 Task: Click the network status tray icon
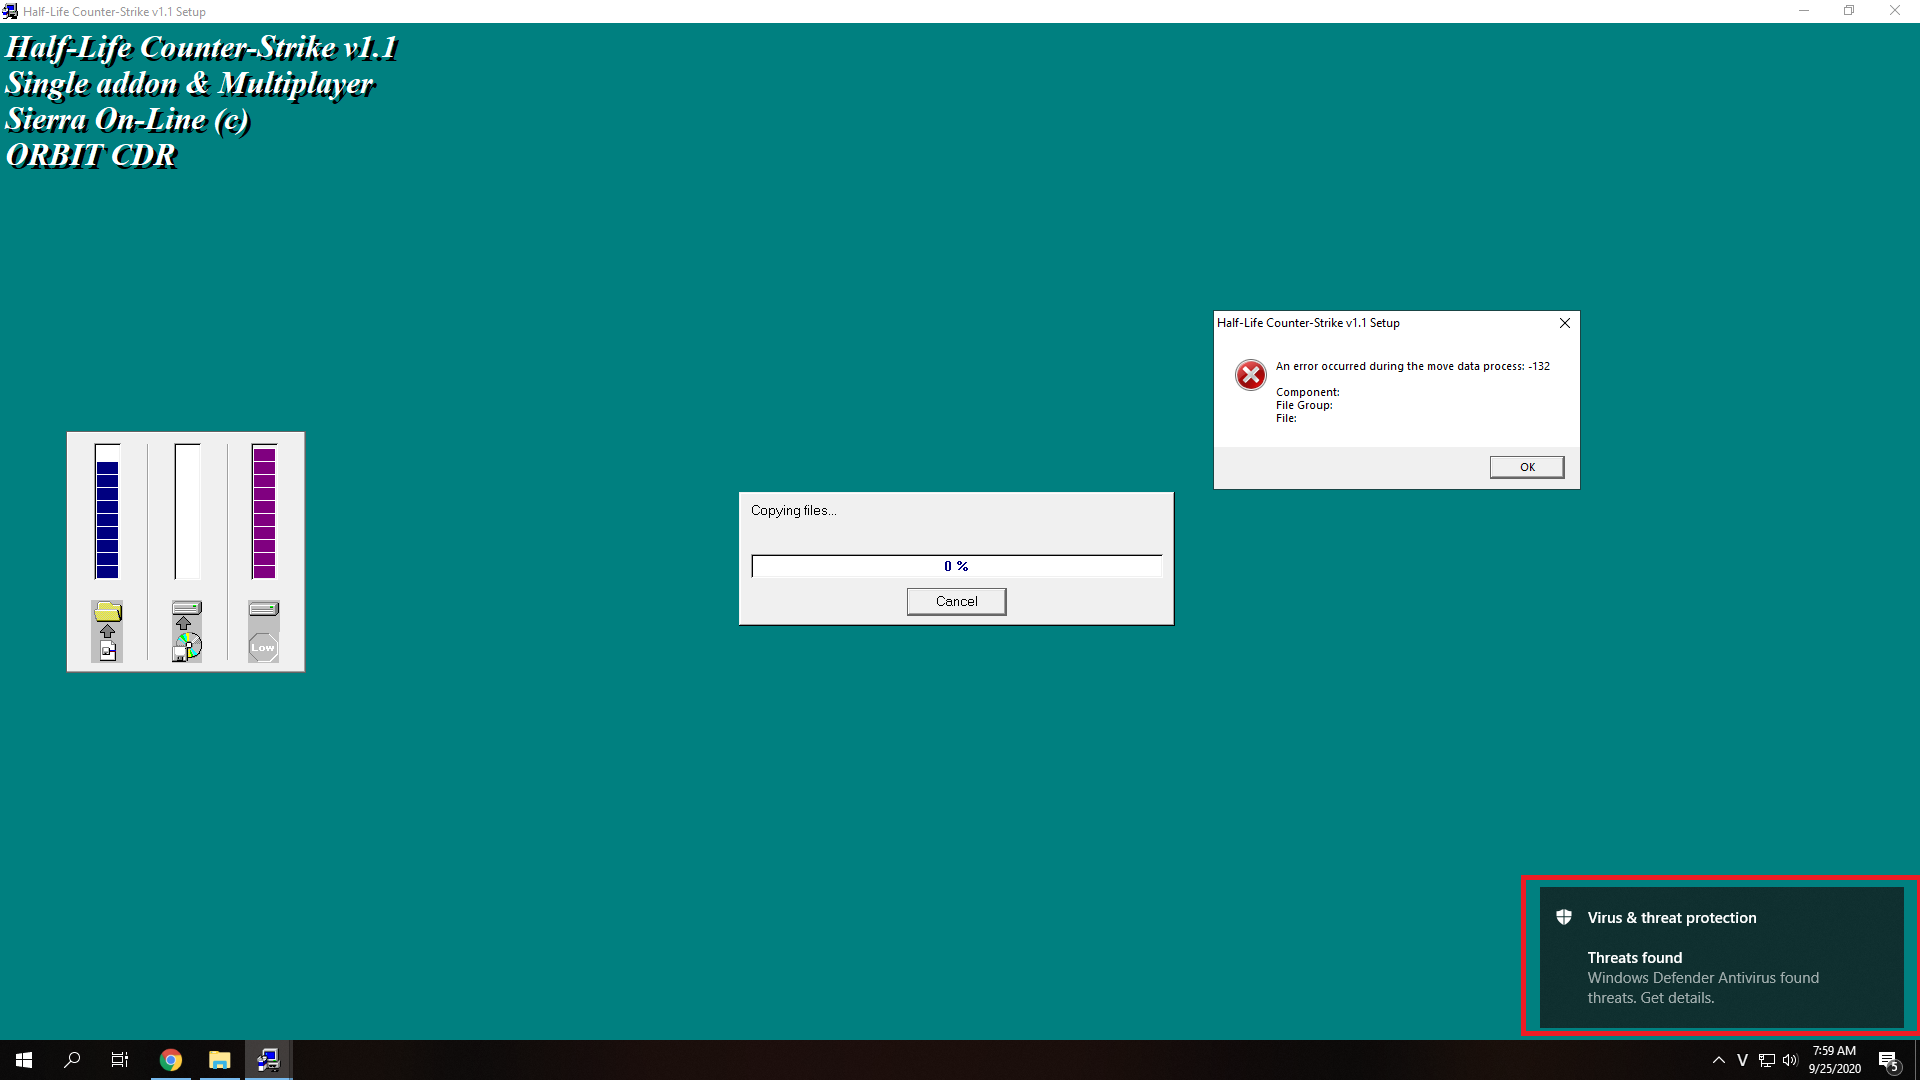[1767, 1060]
